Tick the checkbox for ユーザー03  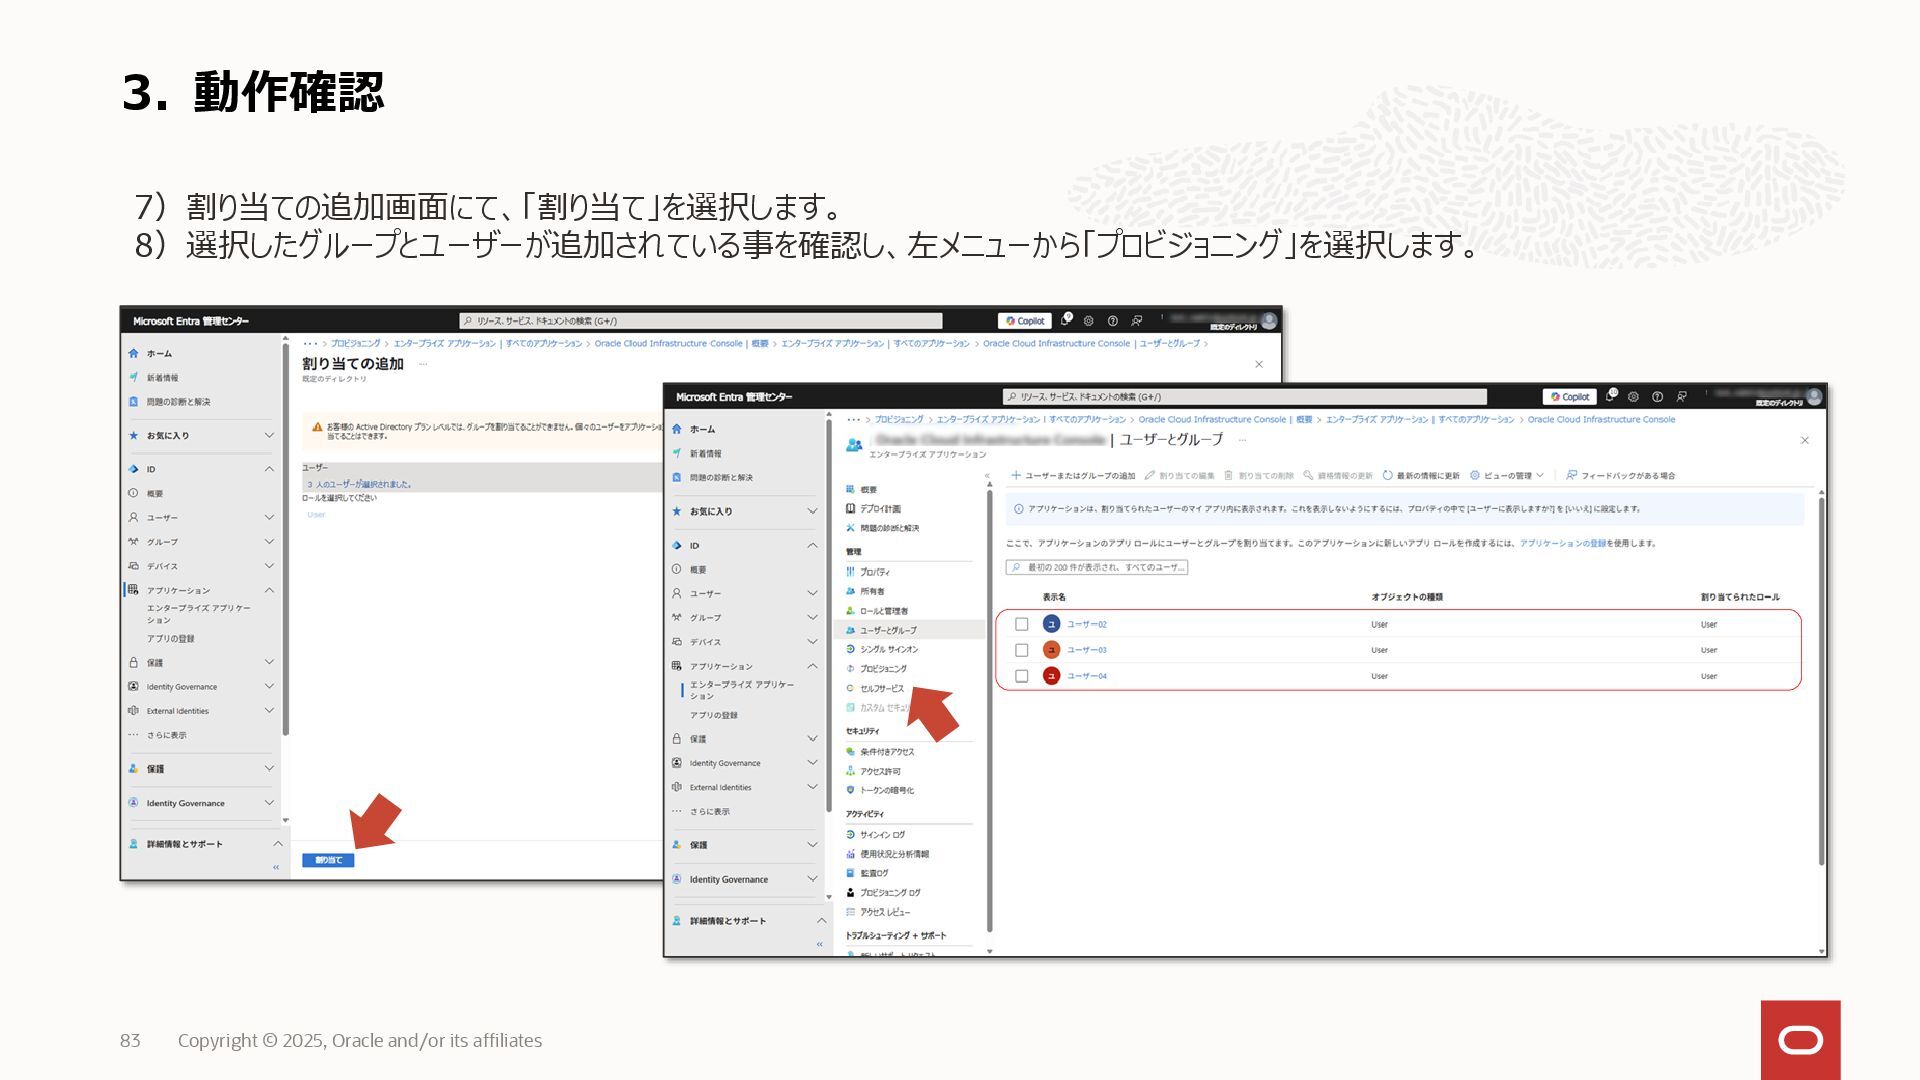(1021, 650)
